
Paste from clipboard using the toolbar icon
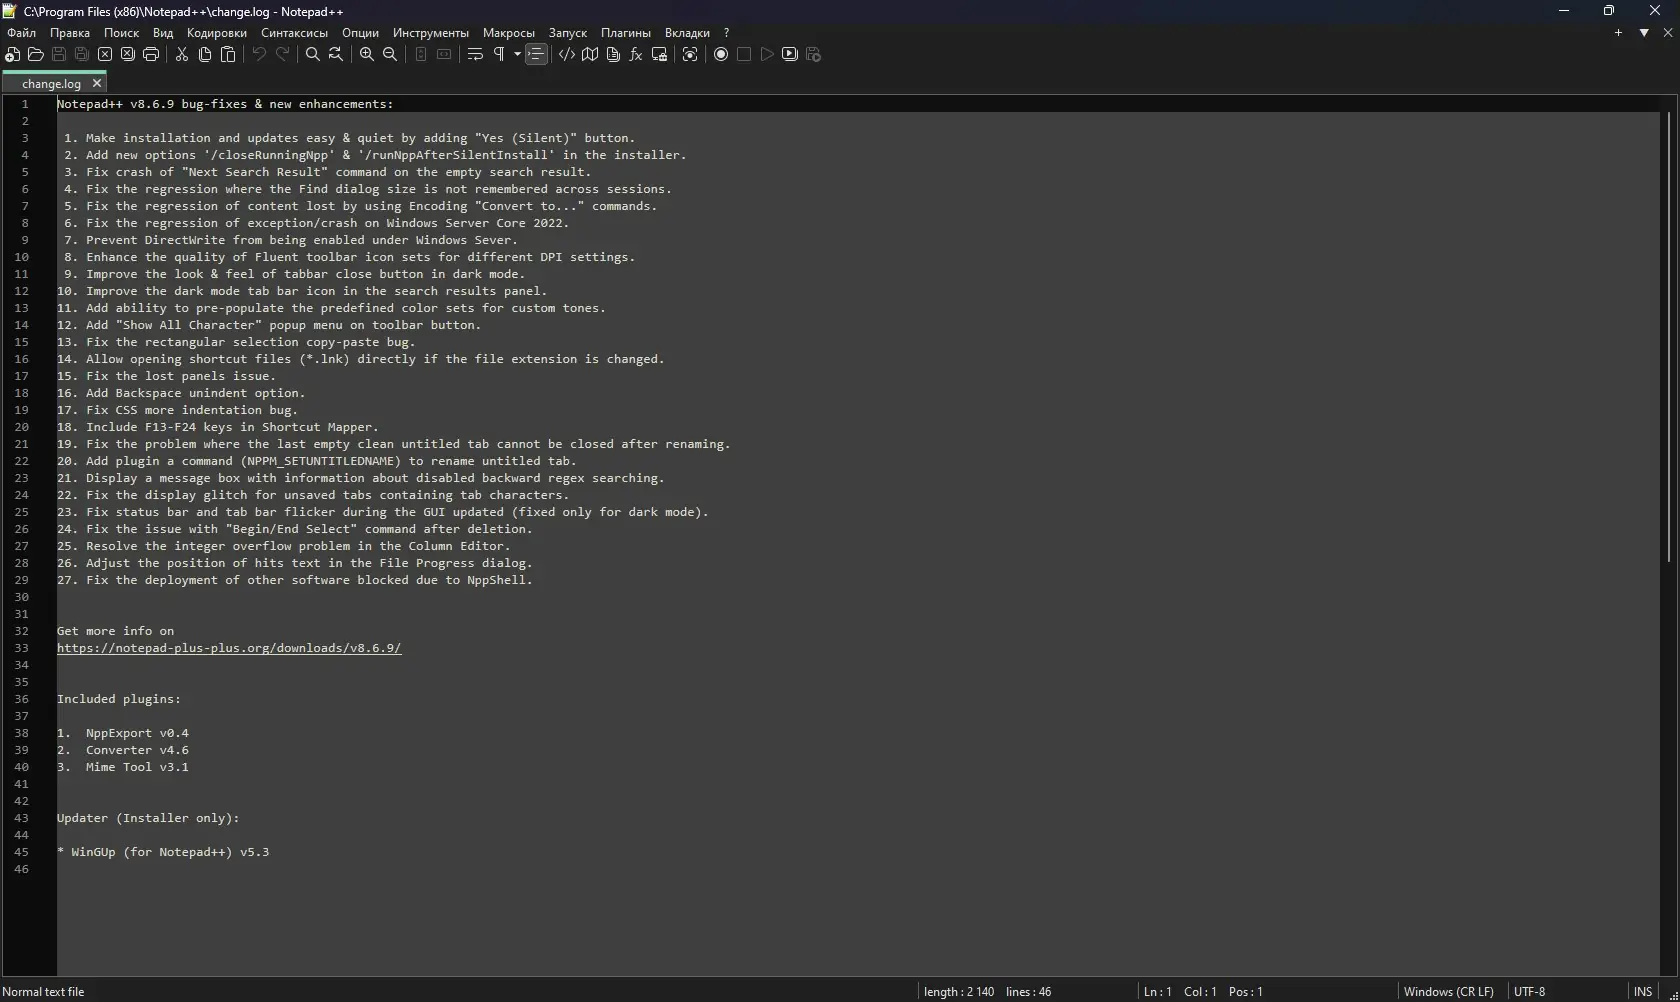pos(228,55)
